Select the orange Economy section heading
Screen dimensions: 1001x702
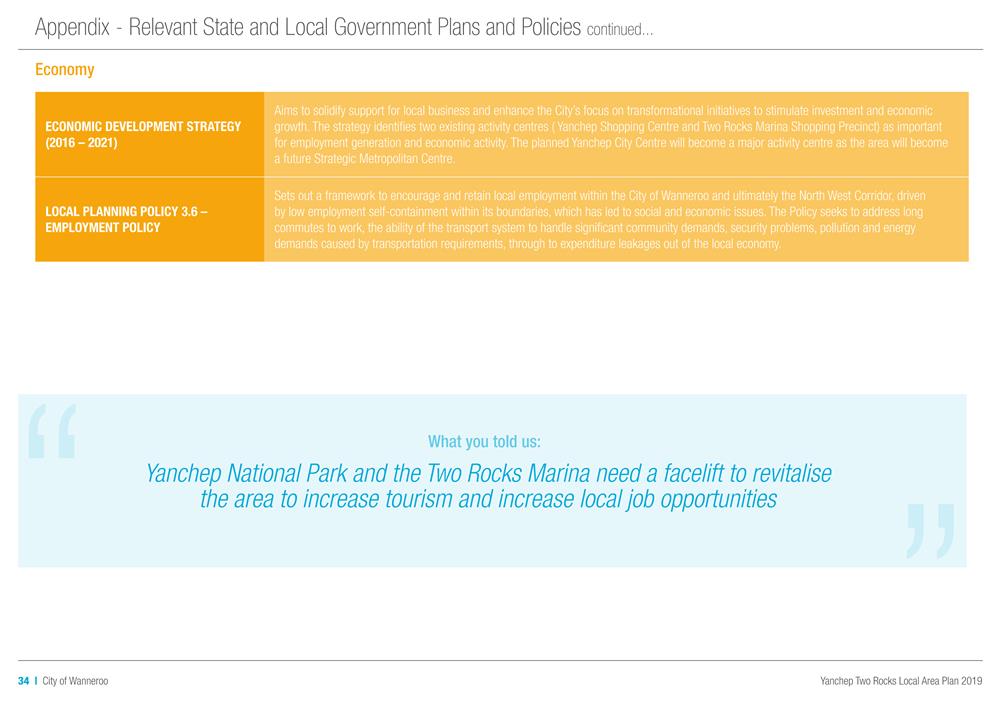(64, 70)
